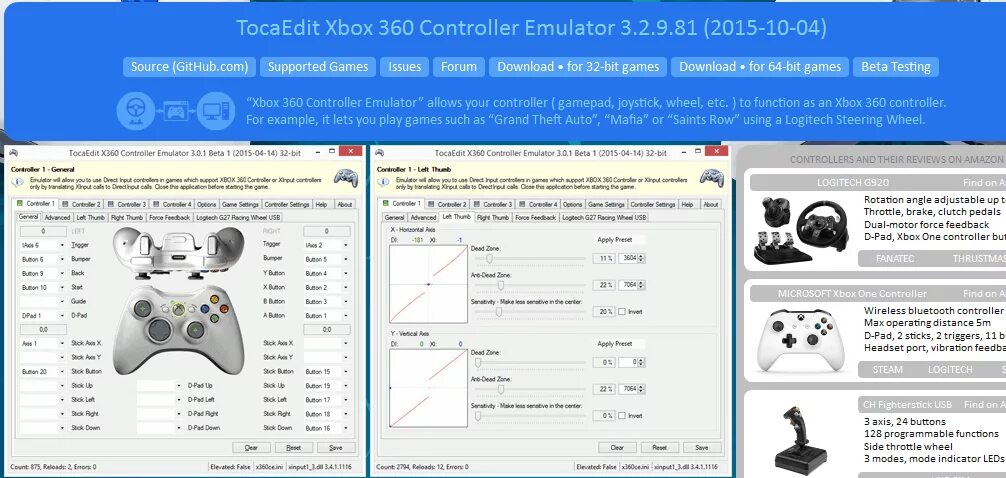The height and width of the screenshot is (478, 1006).
Task: Click the gamepad logo in the Left Thumb window header
Action: pos(712,178)
